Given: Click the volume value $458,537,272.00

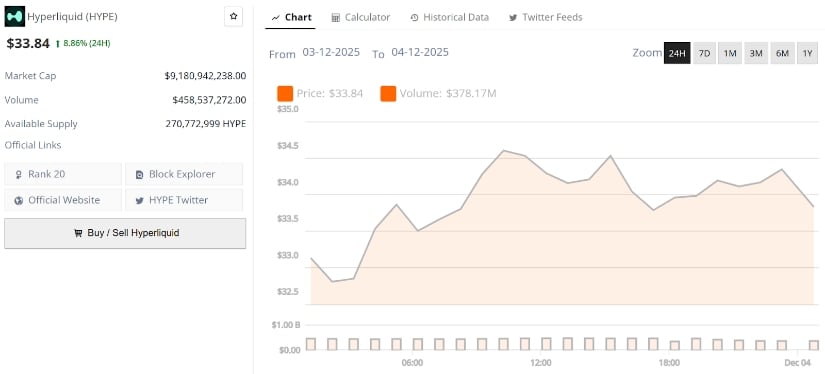Looking at the screenshot, I should pyautogui.click(x=209, y=100).
